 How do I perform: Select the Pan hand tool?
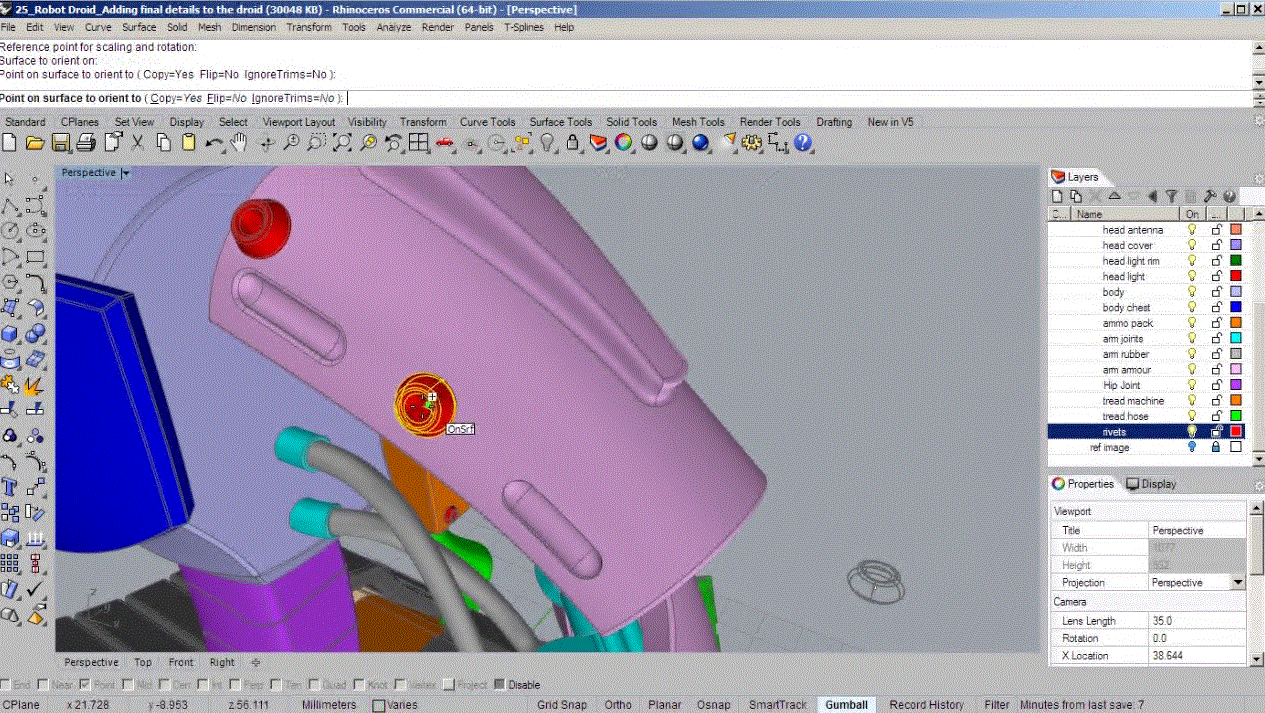click(239, 143)
